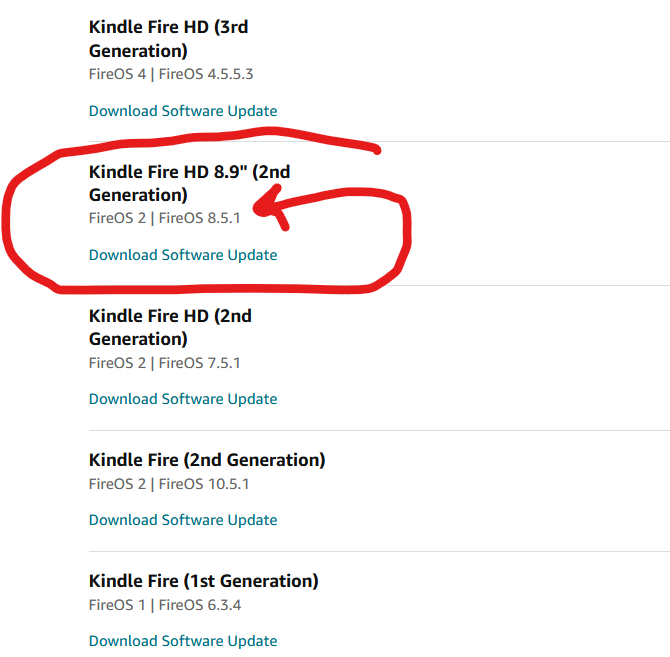Select the Kindle Fire (1st Generation) heading
The width and height of the screenshot is (670, 657).
[x=203, y=581]
